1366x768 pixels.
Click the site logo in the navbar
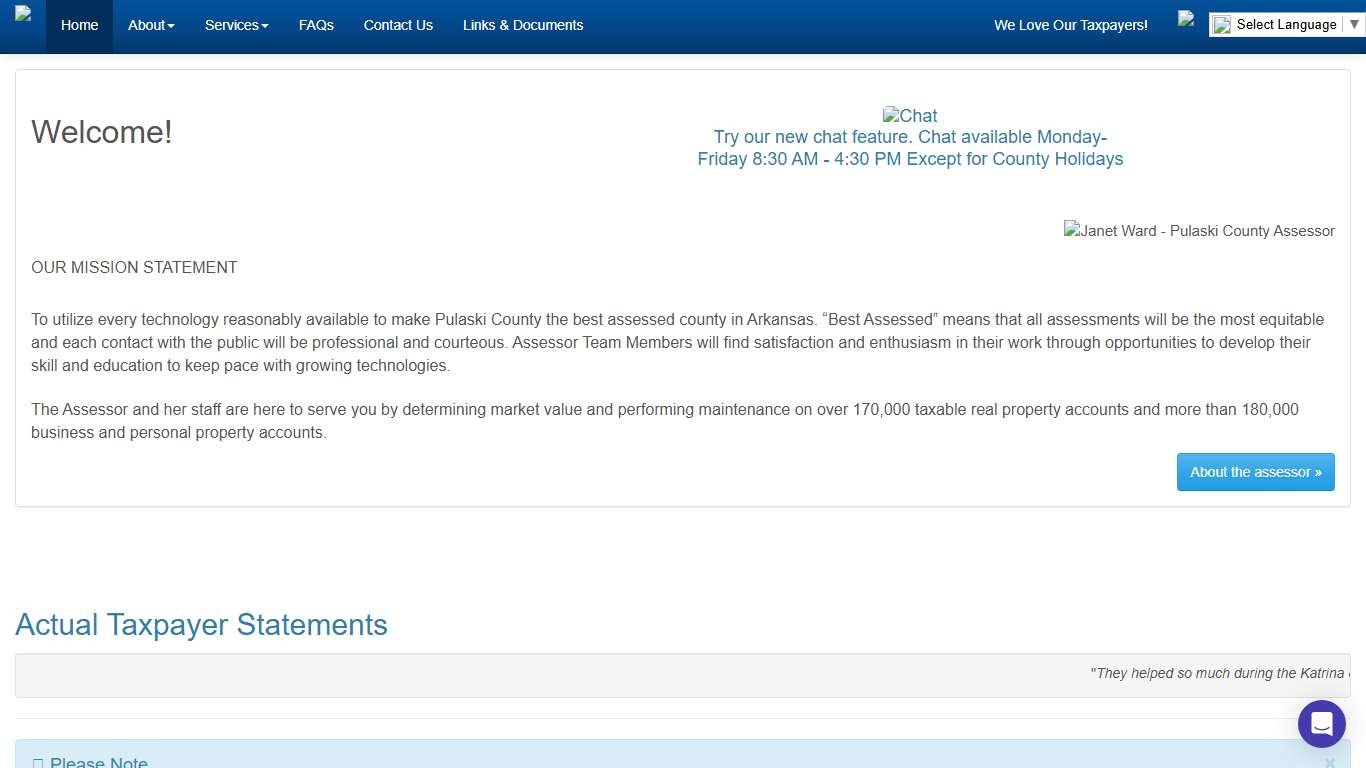23,14
